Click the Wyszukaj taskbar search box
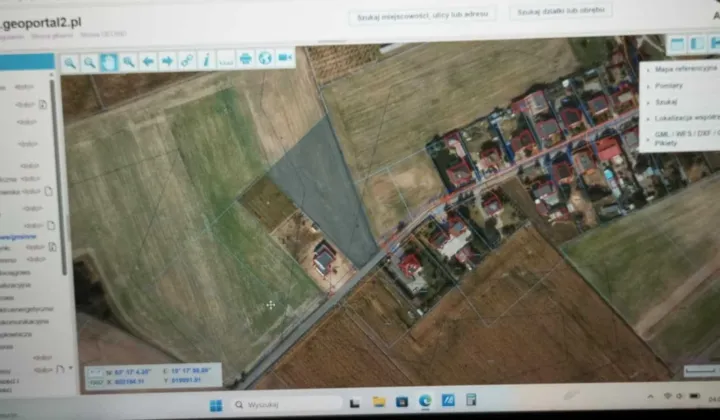This screenshot has height=420, width=720. coord(287,404)
